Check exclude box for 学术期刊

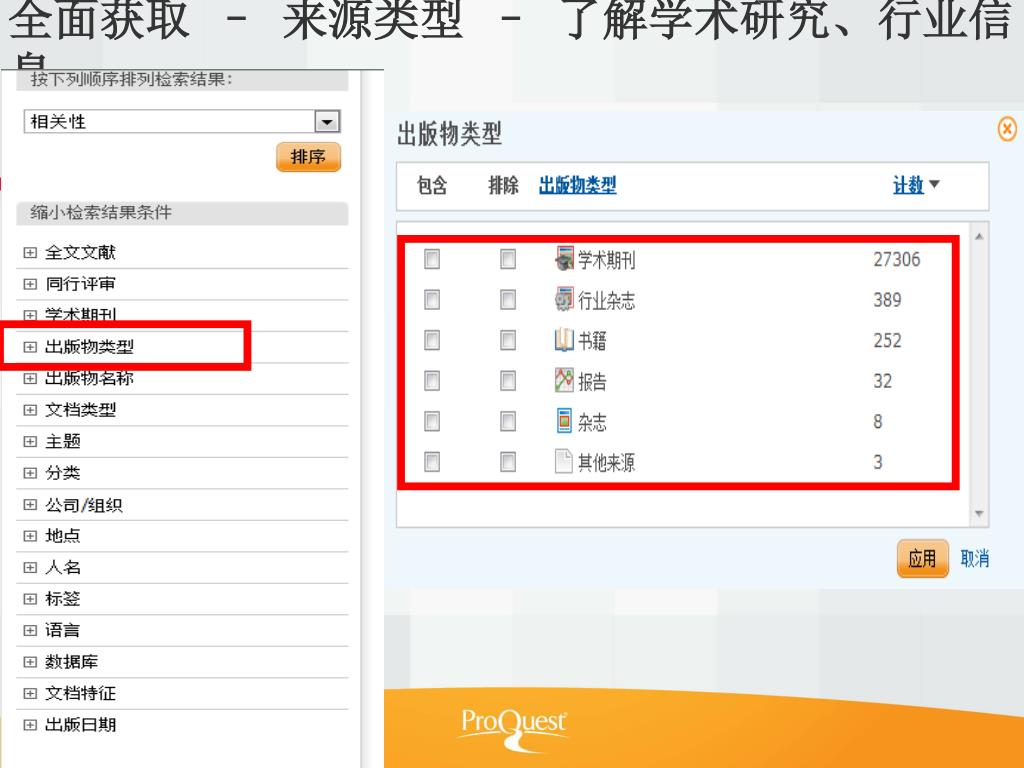[x=507, y=259]
